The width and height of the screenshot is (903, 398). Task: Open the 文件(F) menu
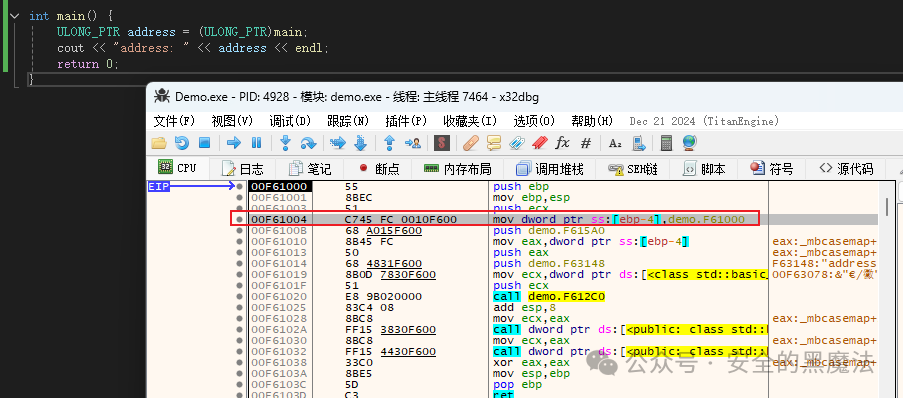(174, 121)
